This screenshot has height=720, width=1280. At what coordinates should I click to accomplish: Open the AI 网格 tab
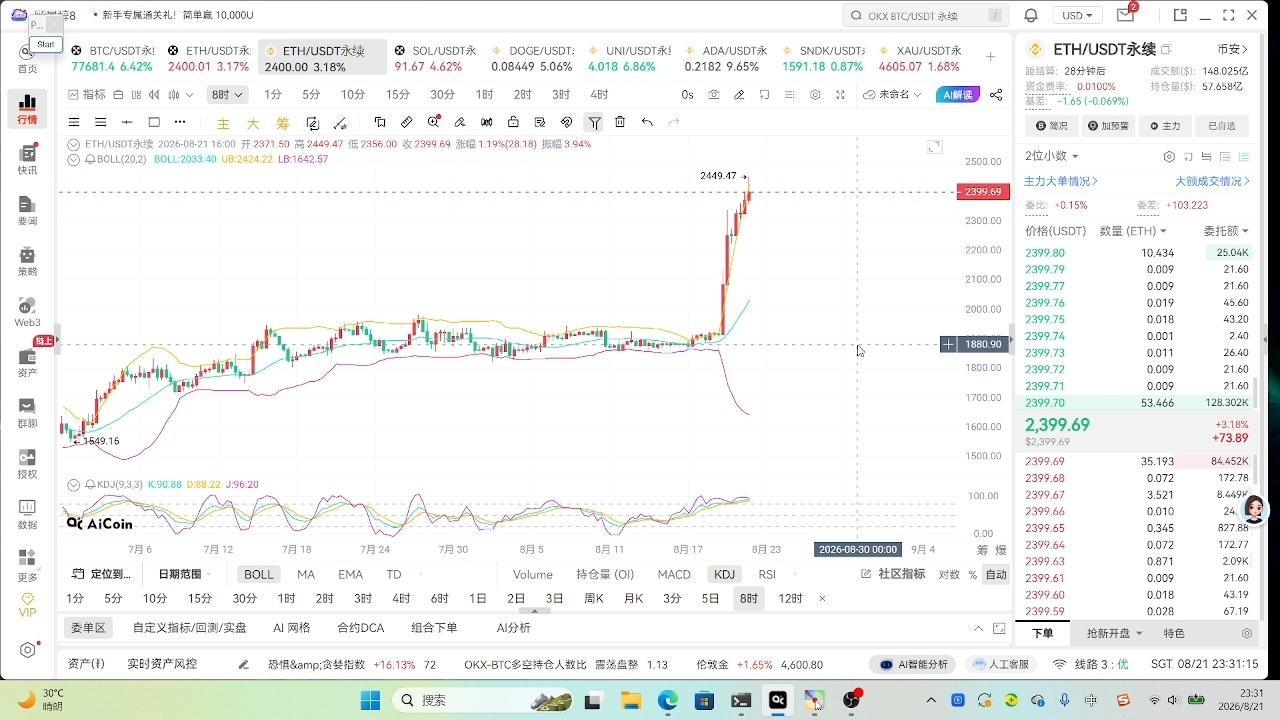click(x=292, y=628)
